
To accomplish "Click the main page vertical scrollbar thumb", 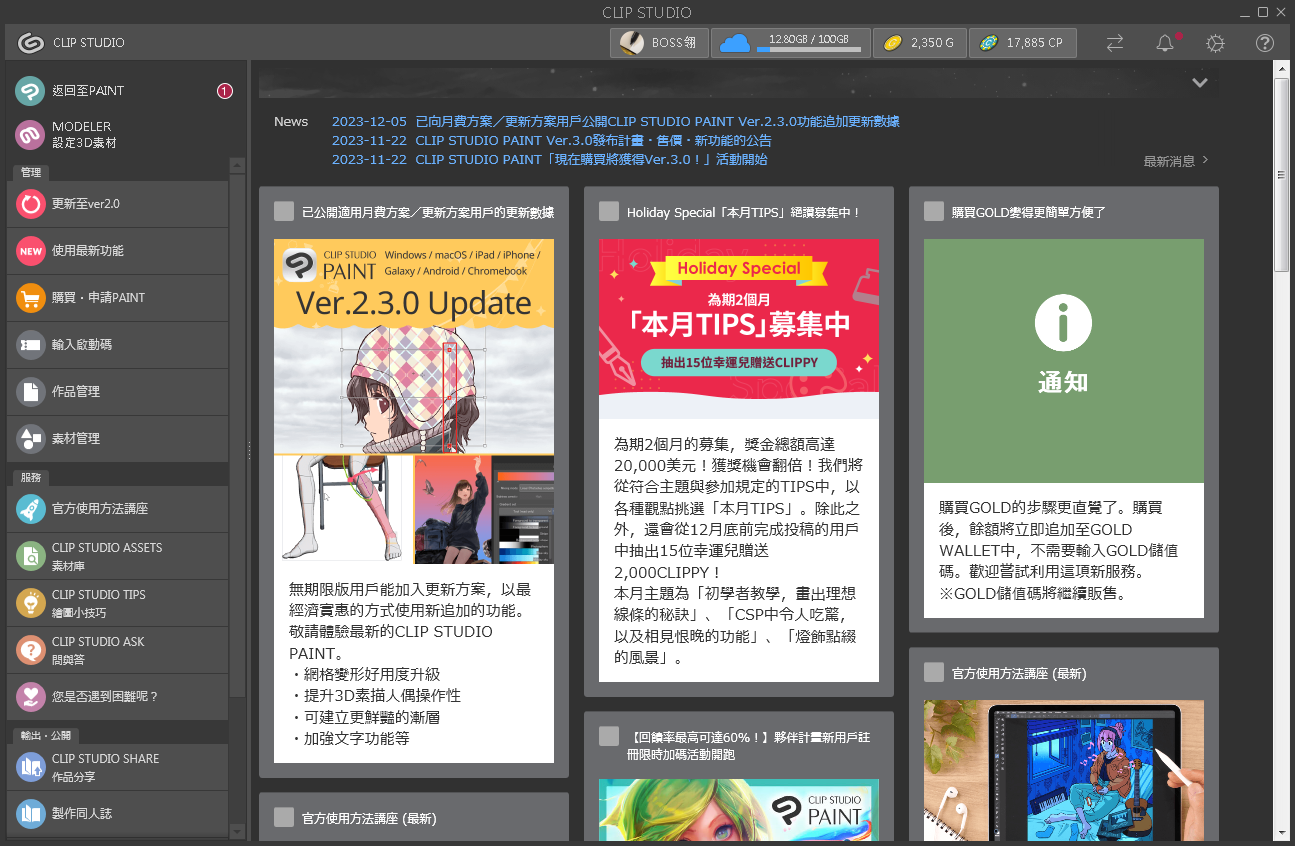I will [x=1282, y=175].
